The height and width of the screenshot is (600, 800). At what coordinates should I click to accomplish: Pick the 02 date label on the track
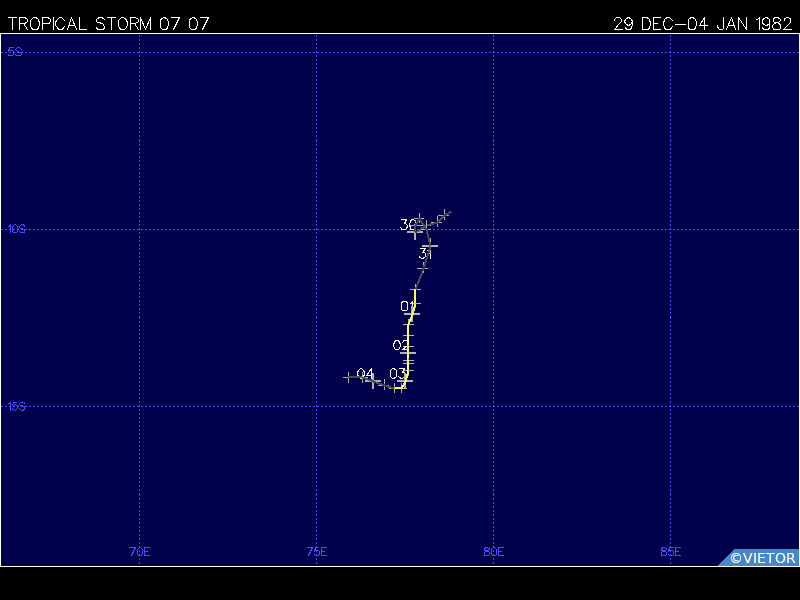pos(400,345)
